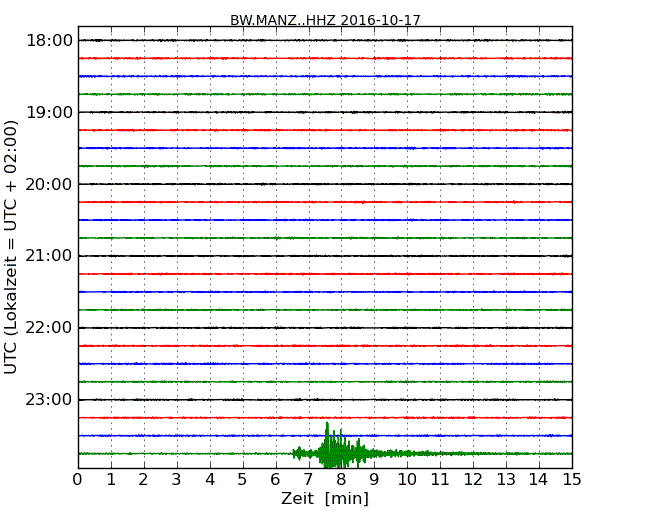
Task: Click x-axis tick label 6
Action: click(276, 480)
